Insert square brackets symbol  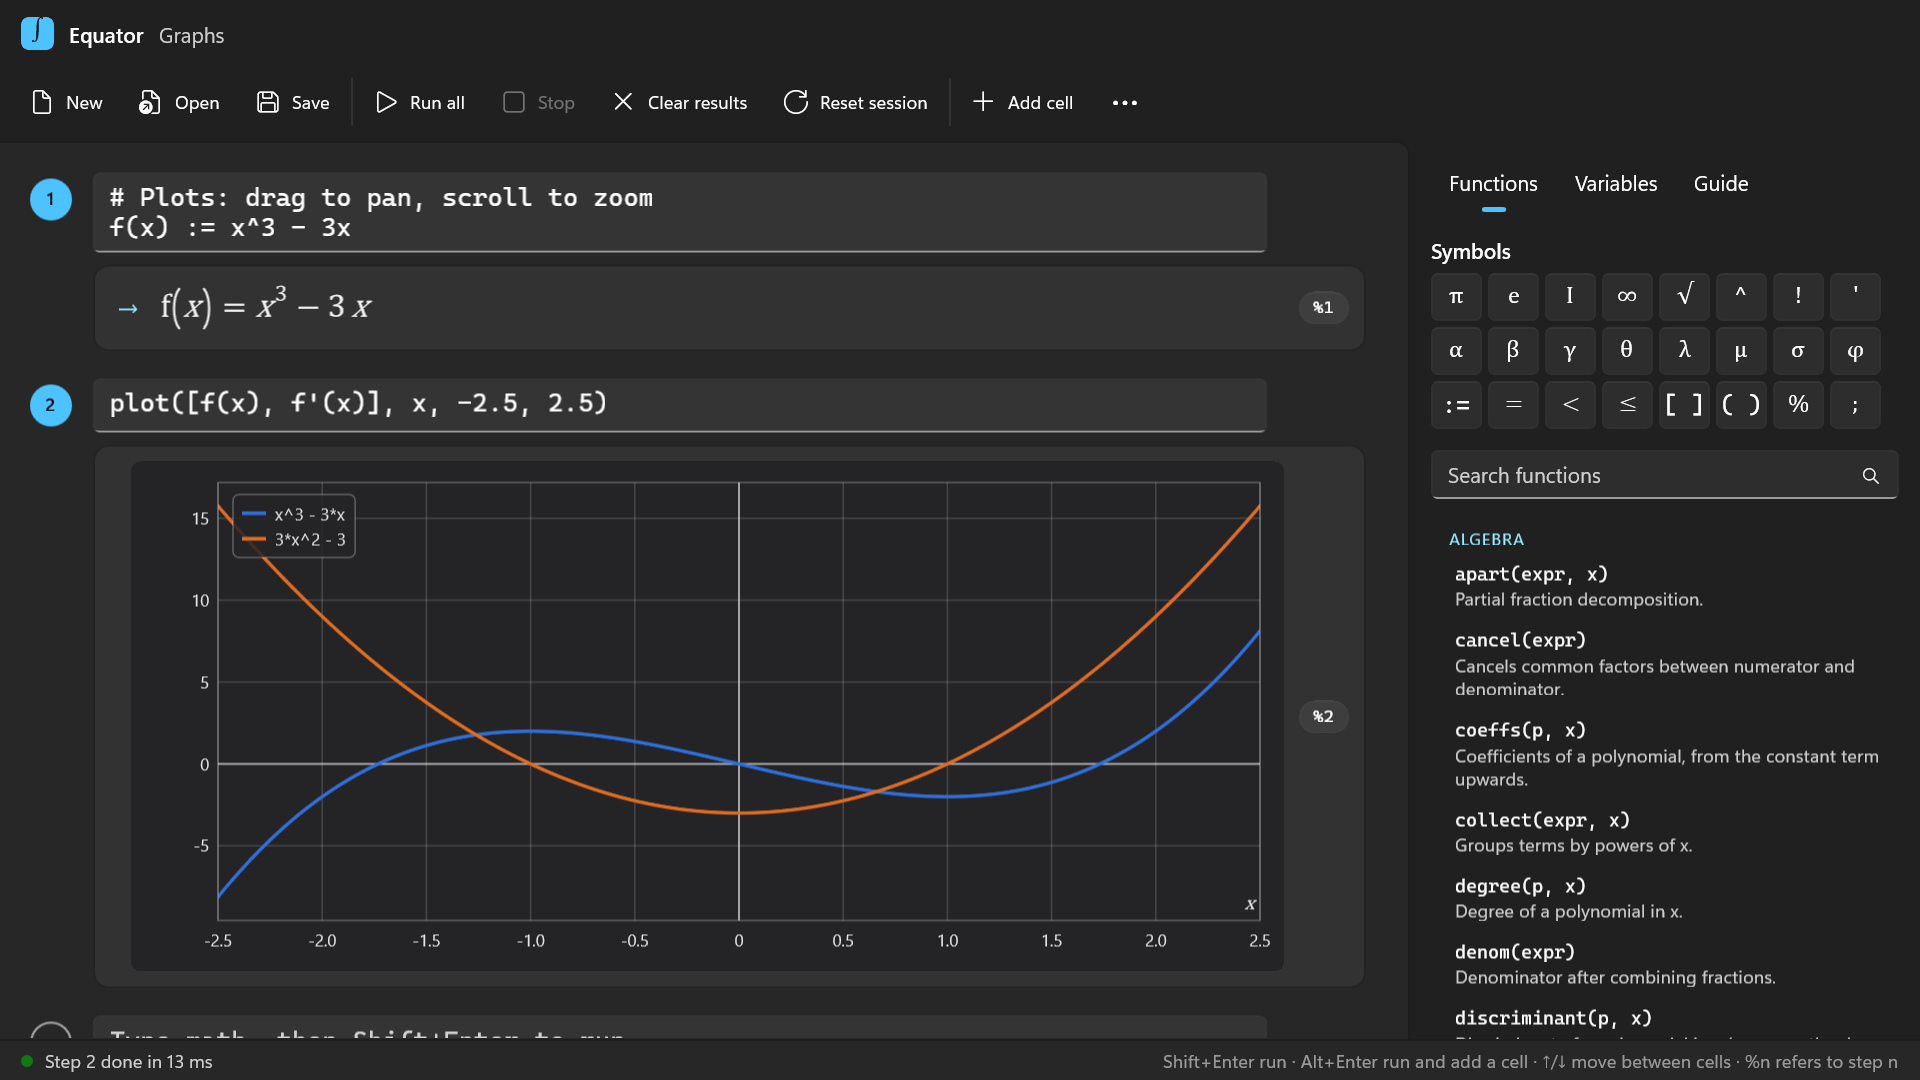pos(1684,404)
